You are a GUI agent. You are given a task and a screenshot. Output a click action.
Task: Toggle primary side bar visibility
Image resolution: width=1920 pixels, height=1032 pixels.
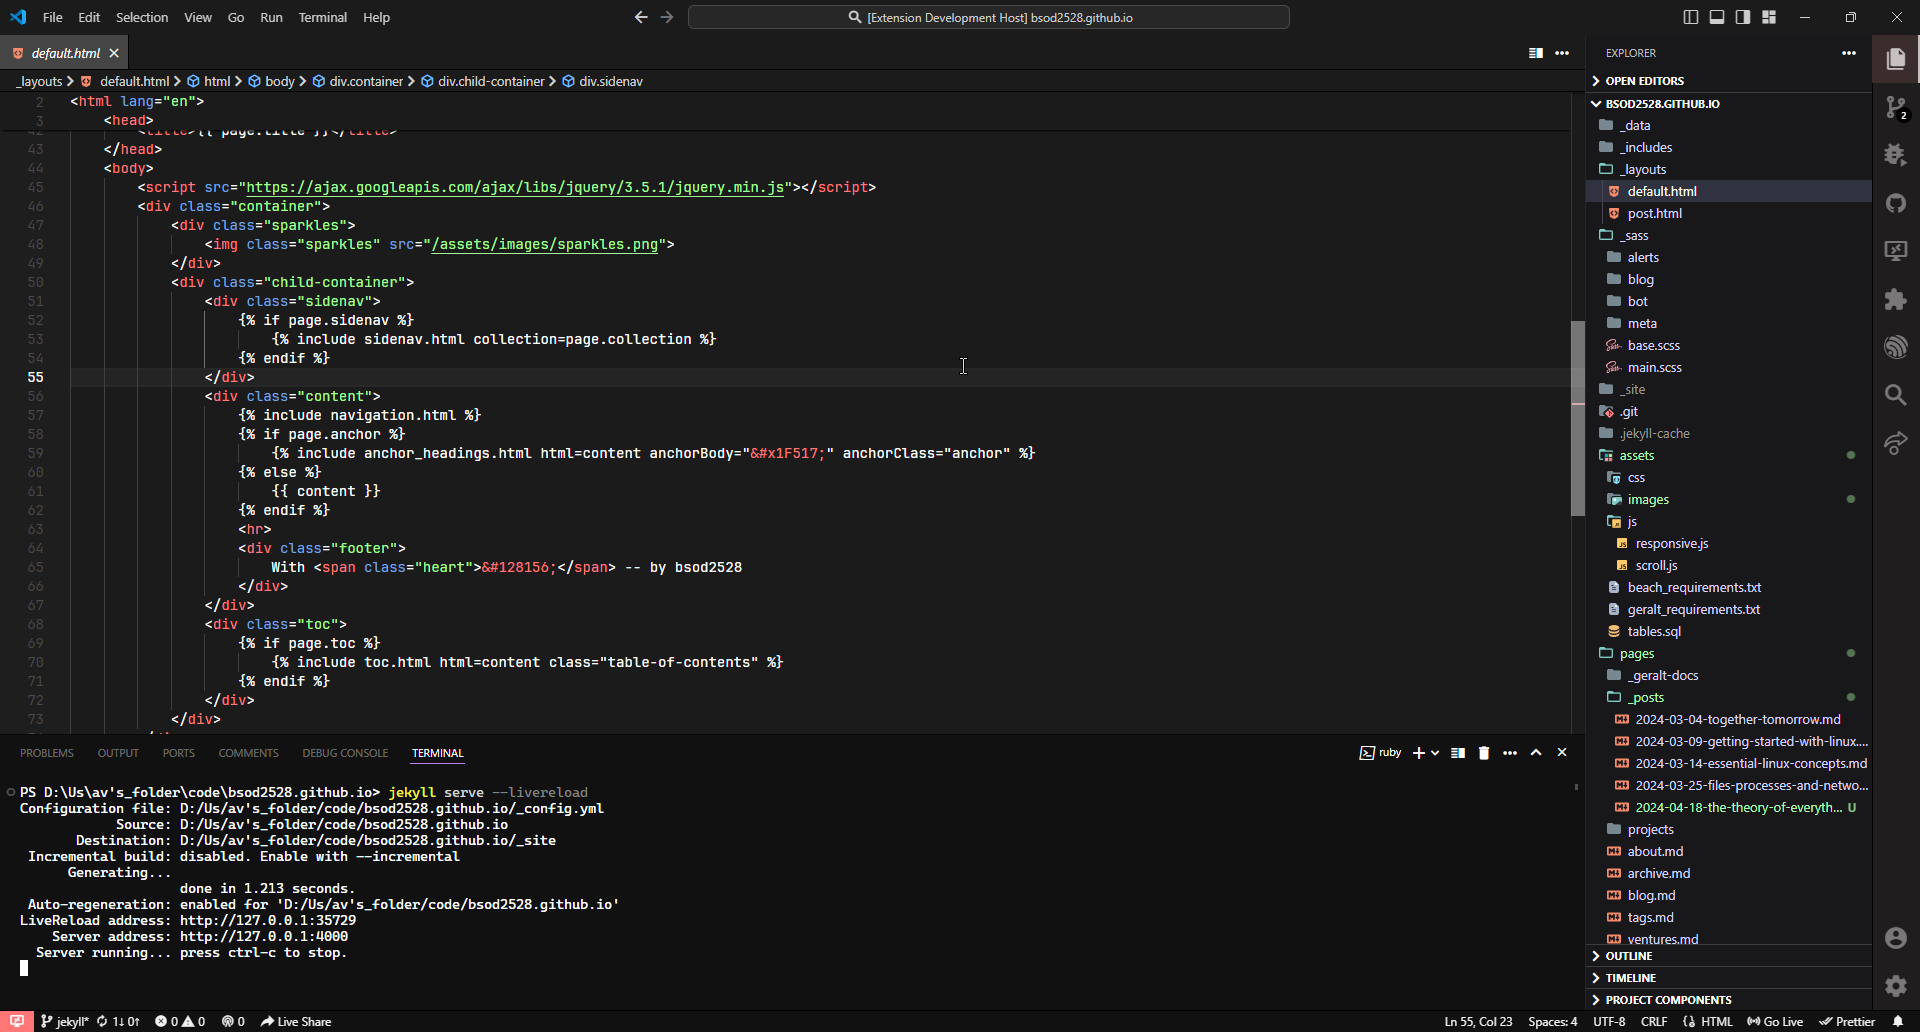tap(1691, 17)
